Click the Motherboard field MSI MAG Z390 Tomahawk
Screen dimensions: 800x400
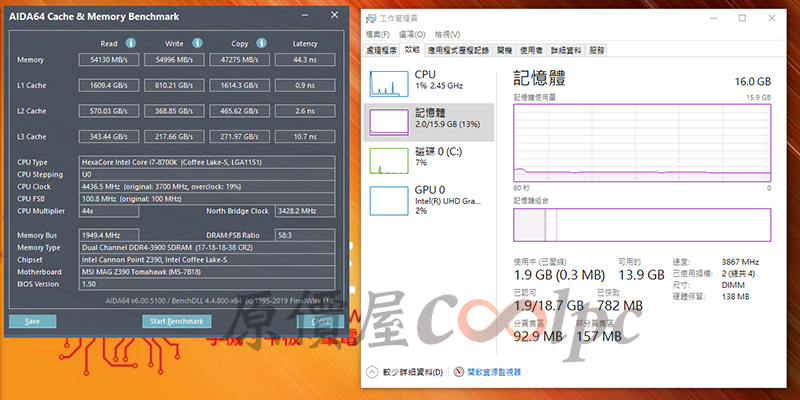[x=207, y=272]
